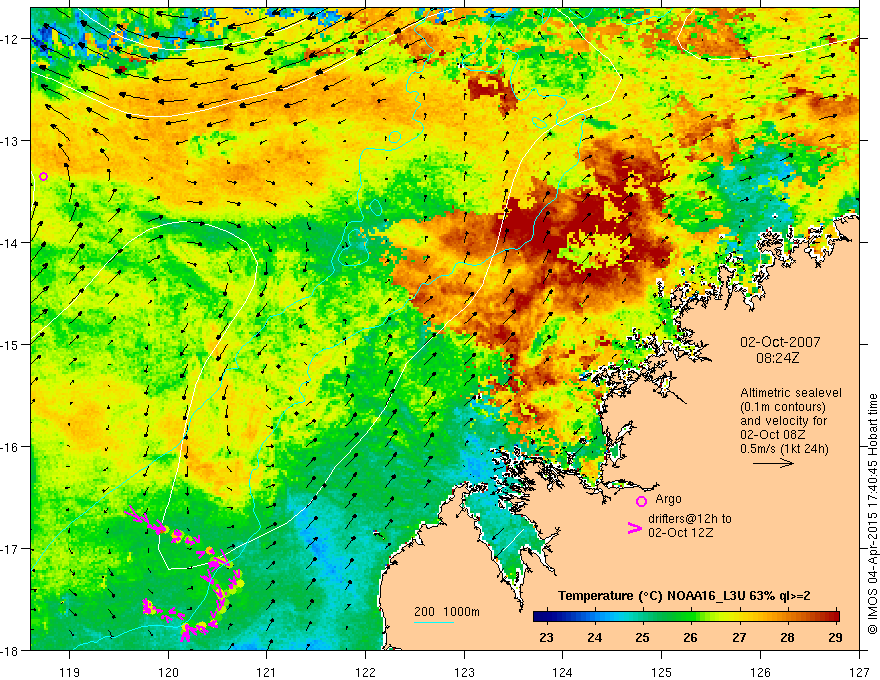Viewport: 880px width, 680px height.
Task: Click the latitude axis label -13
Action: (x=11, y=141)
